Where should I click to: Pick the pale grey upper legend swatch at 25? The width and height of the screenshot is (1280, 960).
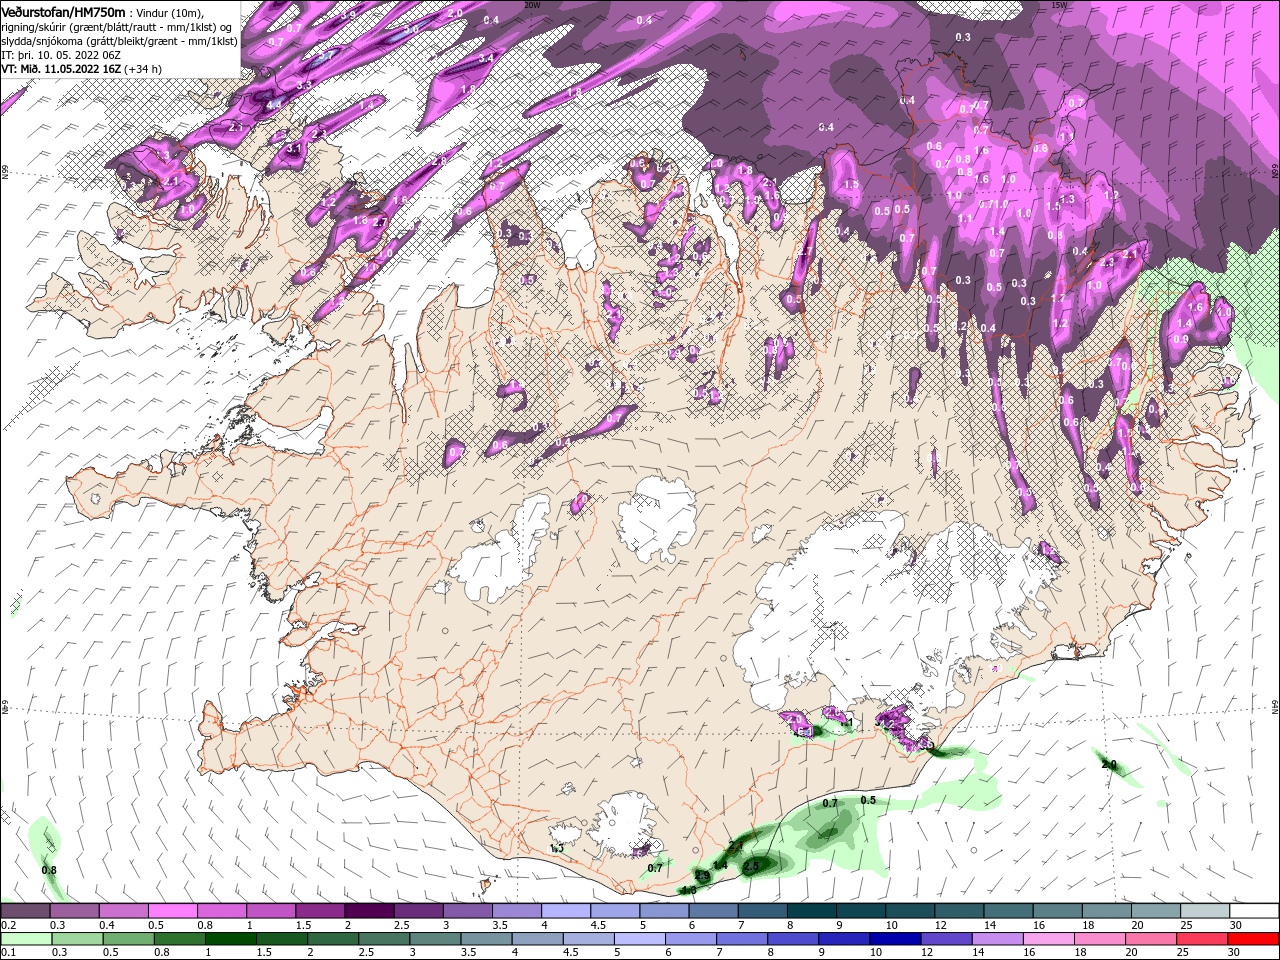coord(1205,911)
